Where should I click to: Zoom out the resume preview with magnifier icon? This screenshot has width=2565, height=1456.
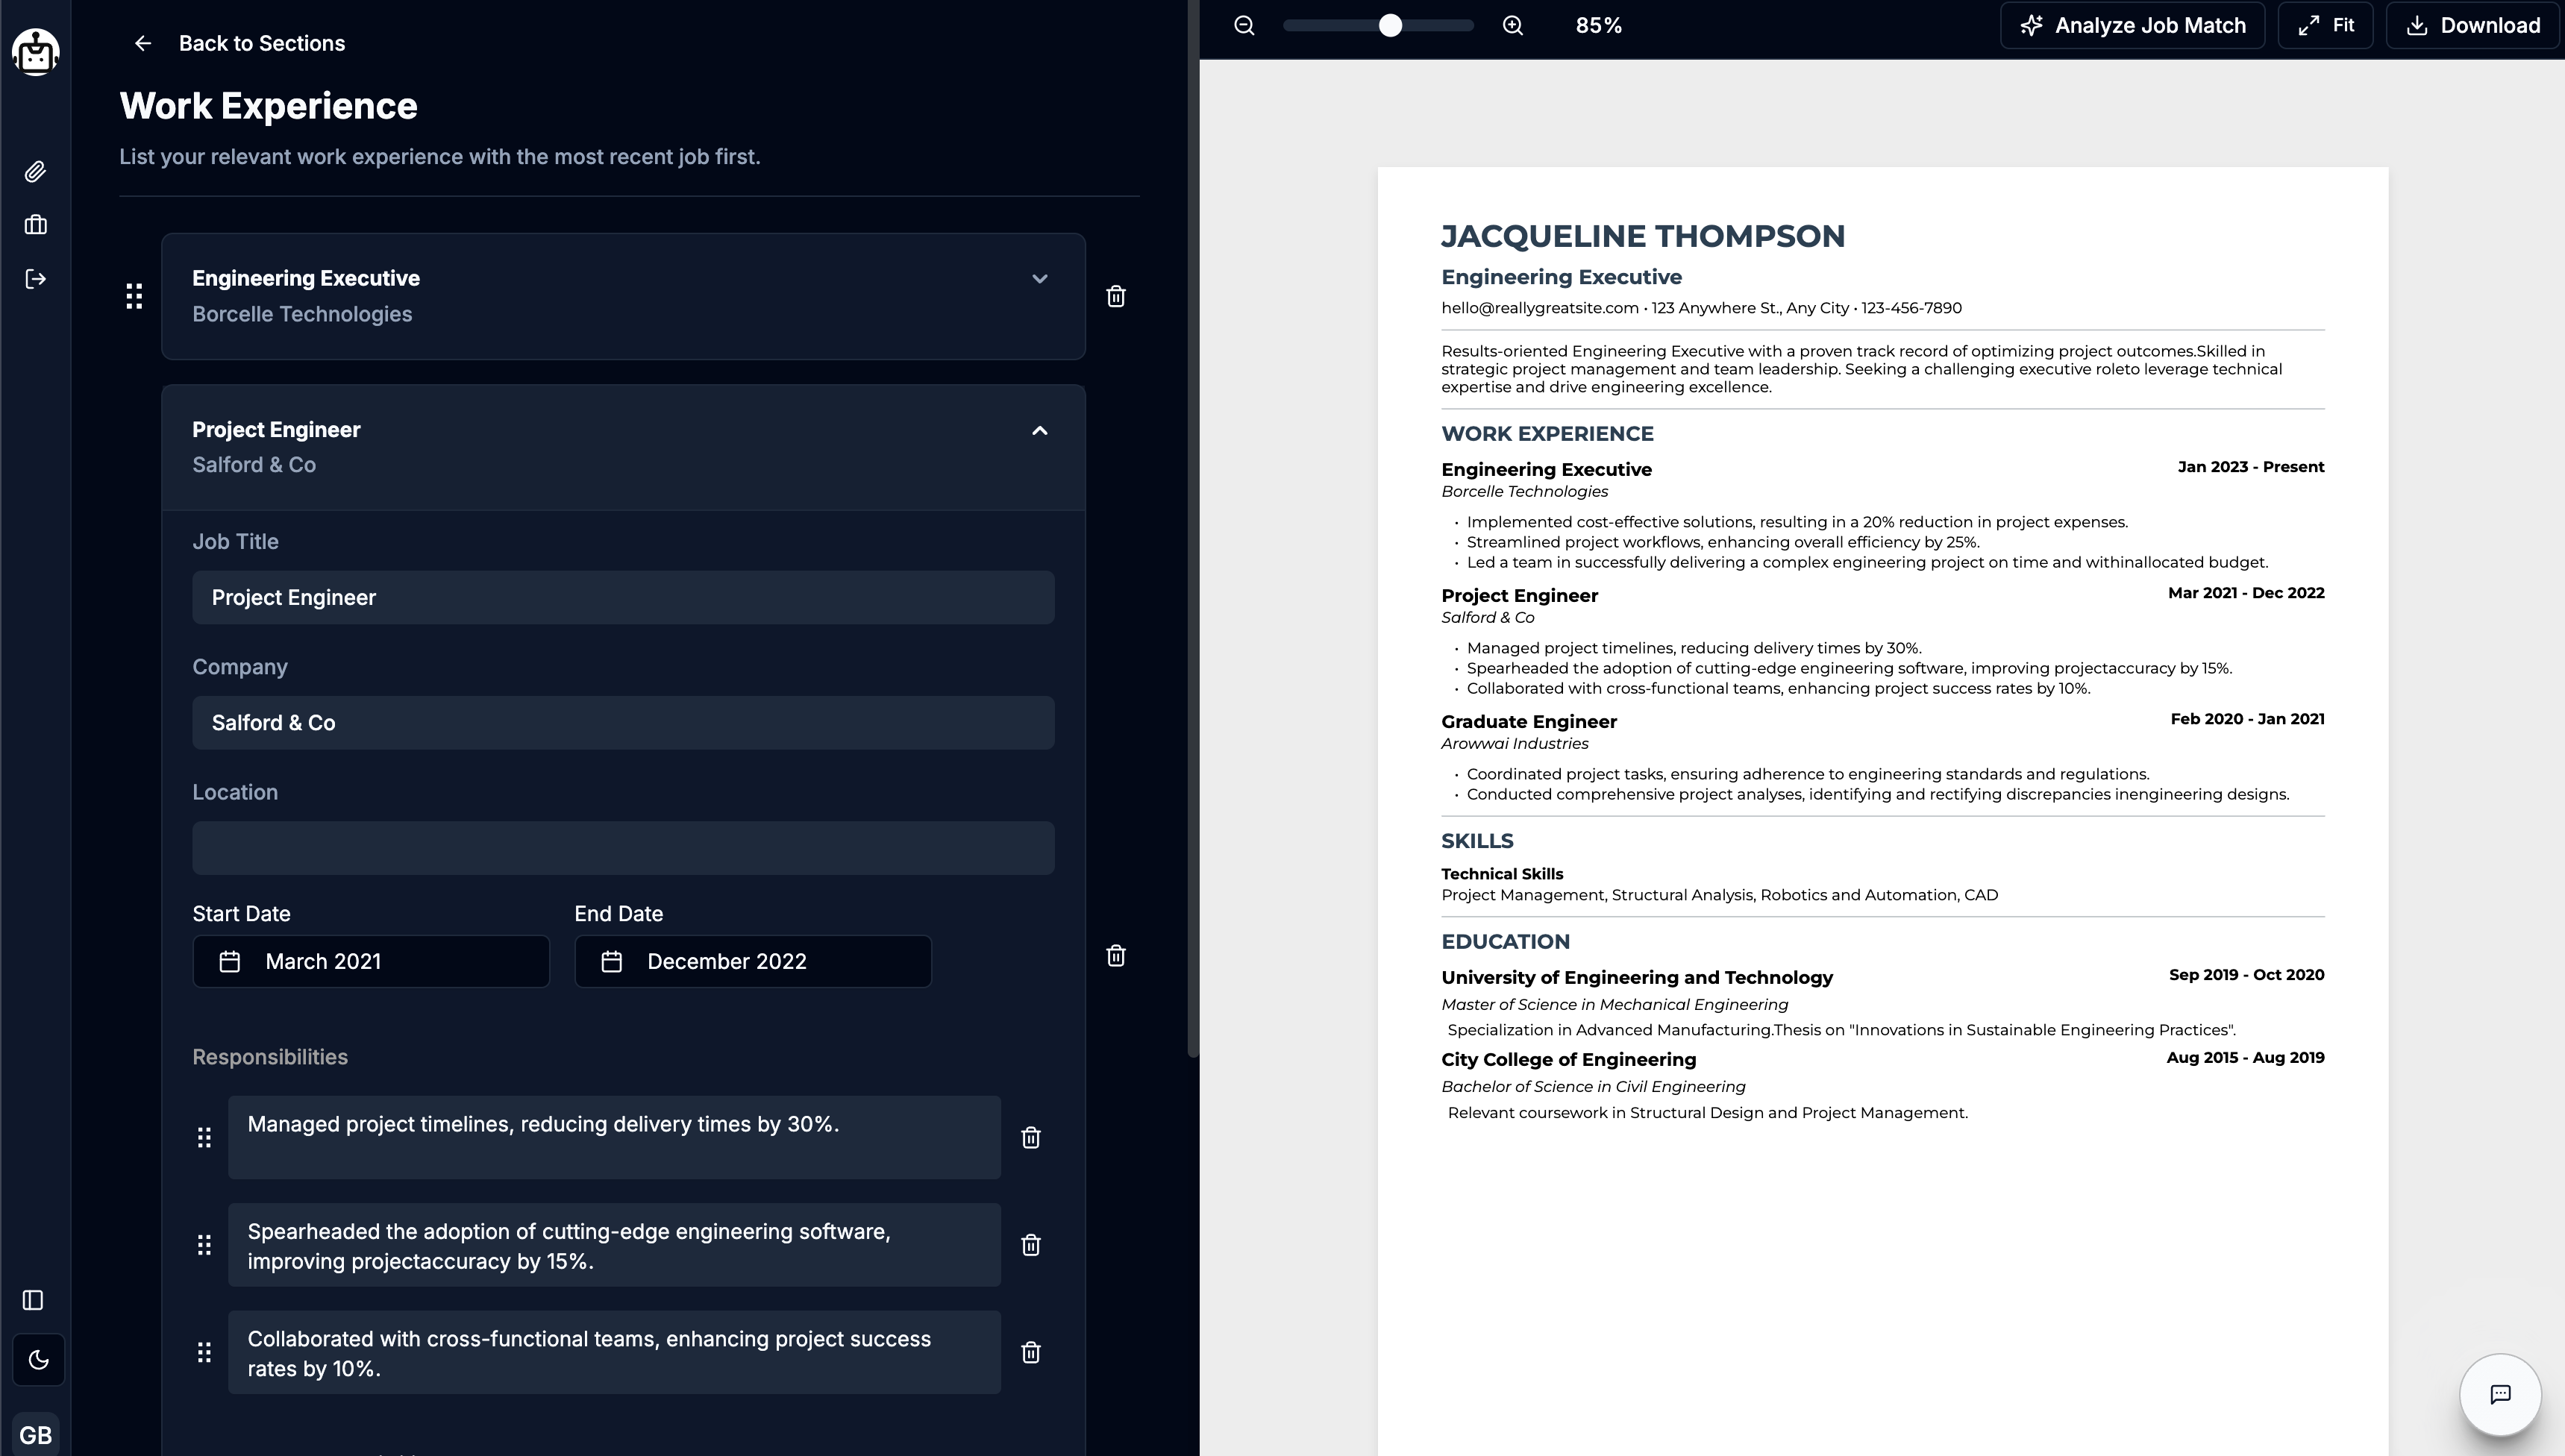[1243, 25]
